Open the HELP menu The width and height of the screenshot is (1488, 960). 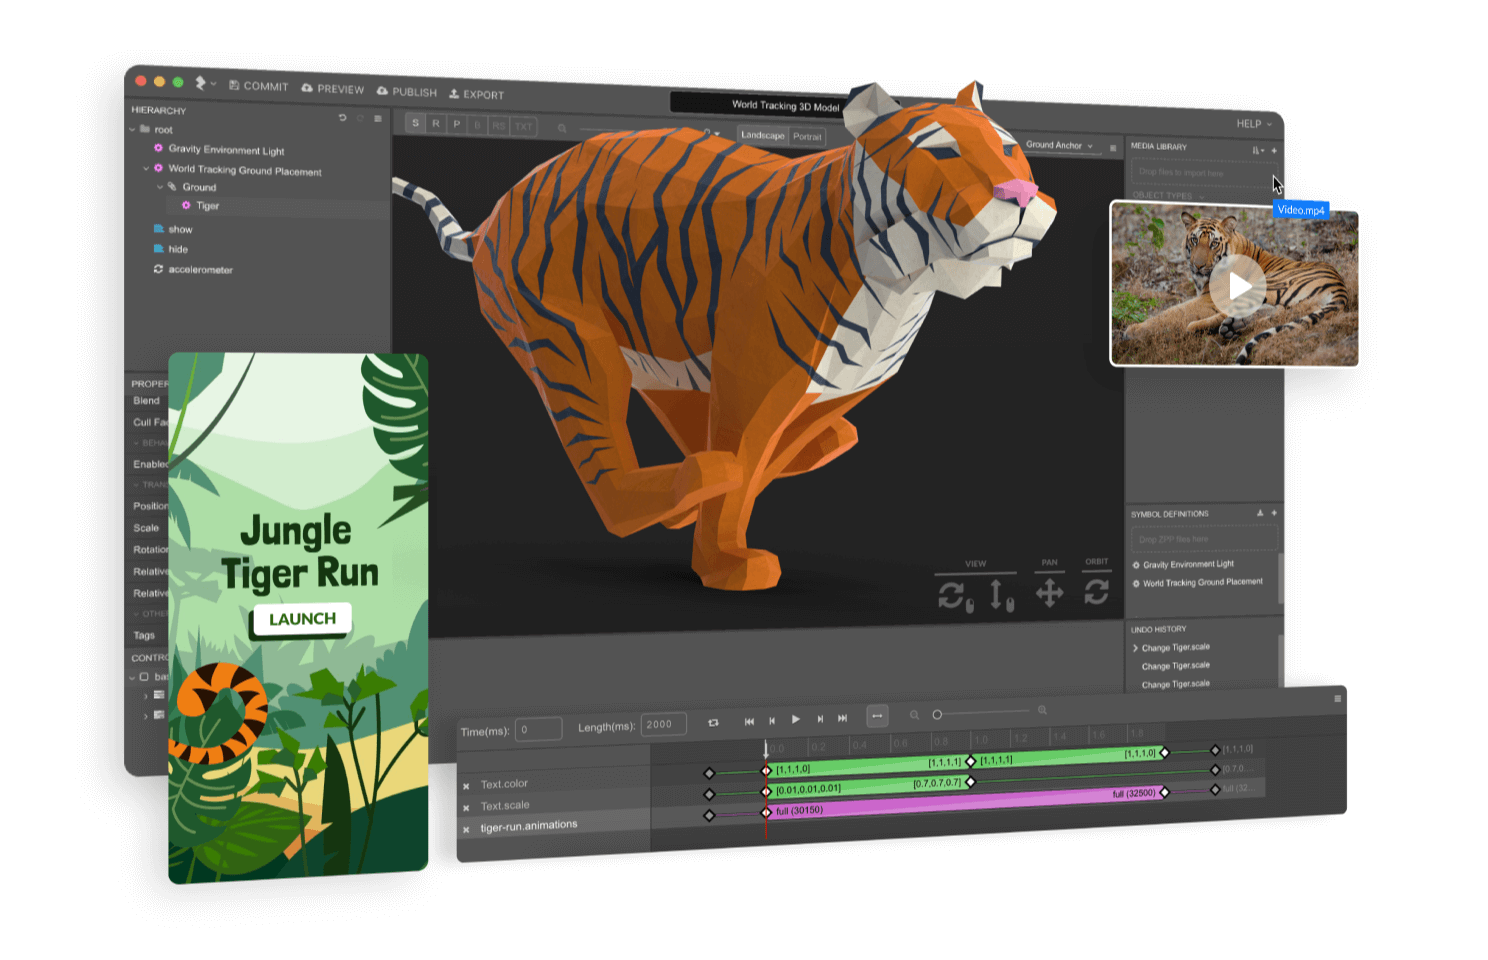[x=1252, y=123]
